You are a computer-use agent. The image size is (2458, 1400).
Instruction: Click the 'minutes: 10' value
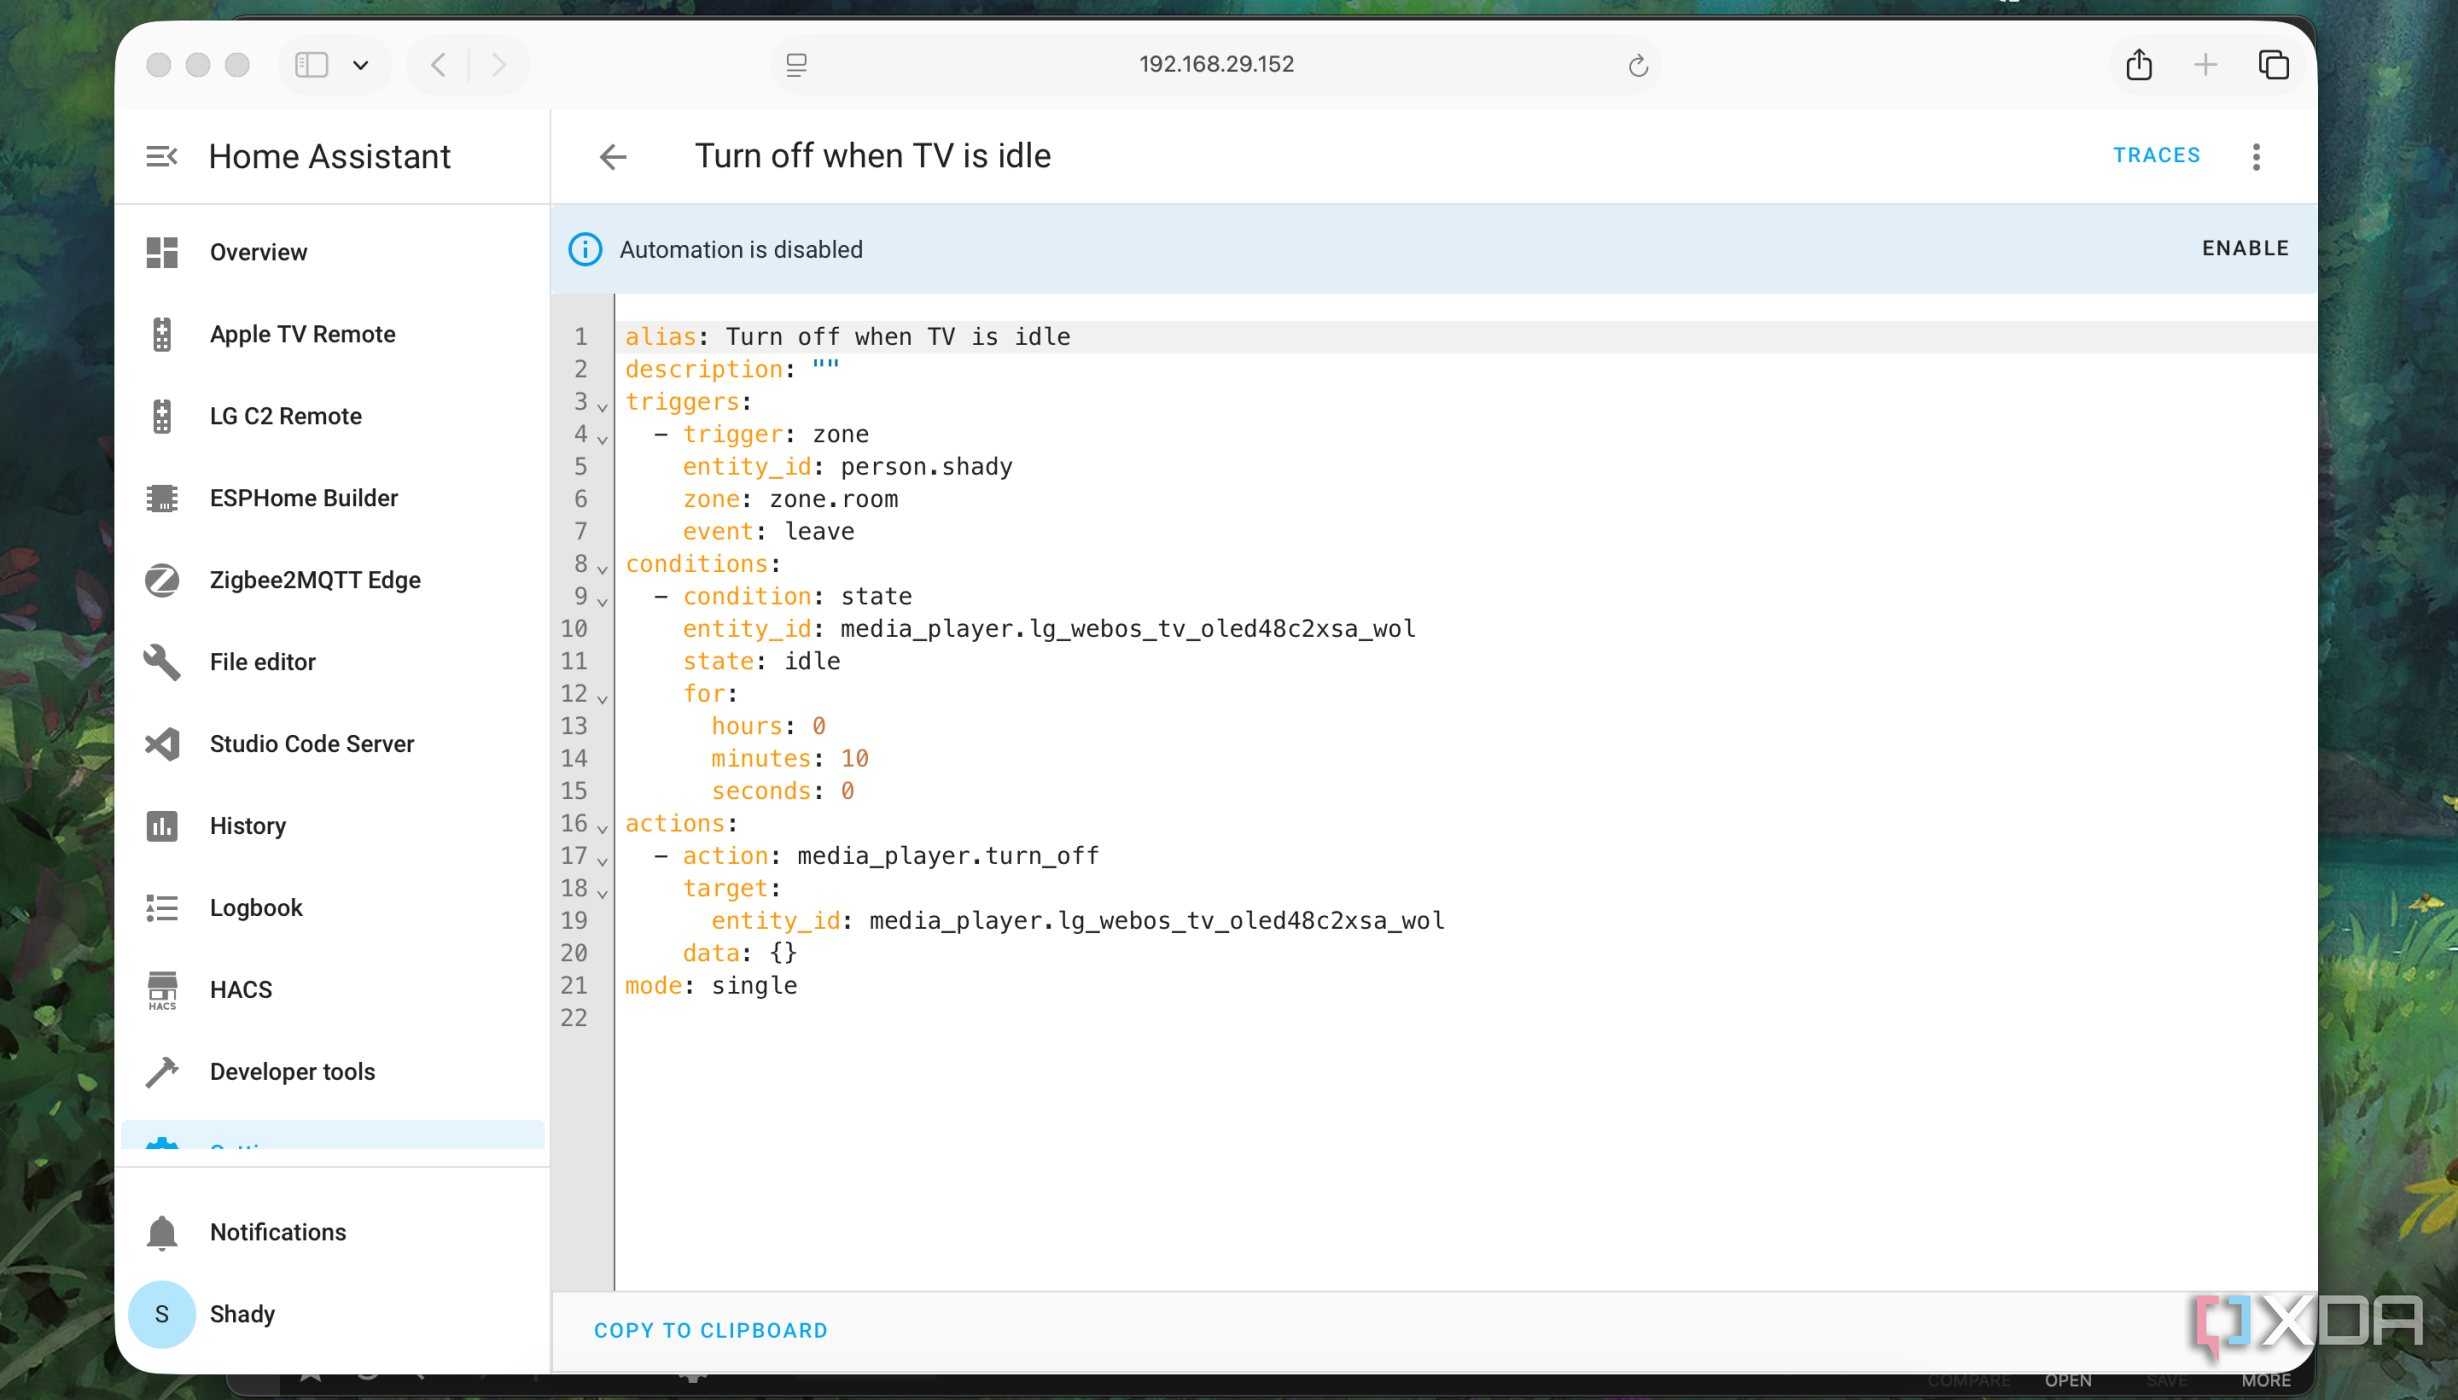[855, 759]
